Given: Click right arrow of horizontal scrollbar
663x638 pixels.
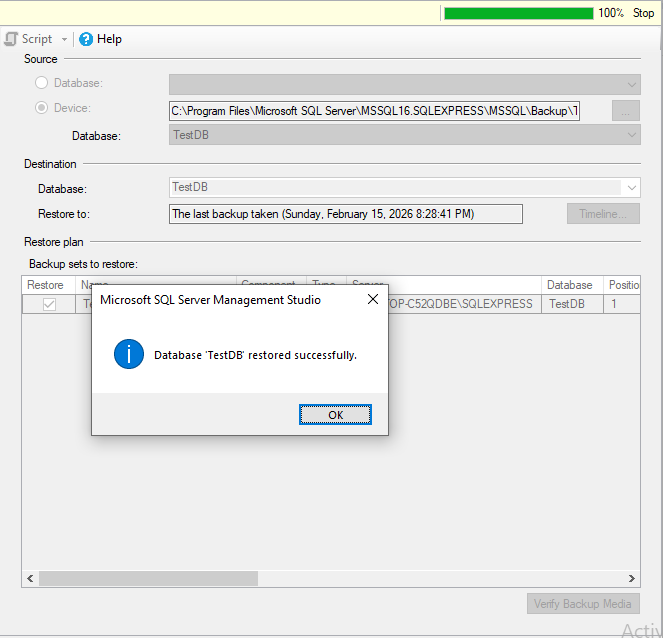Looking at the screenshot, I should pyautogui.click(x=631, y=578).
